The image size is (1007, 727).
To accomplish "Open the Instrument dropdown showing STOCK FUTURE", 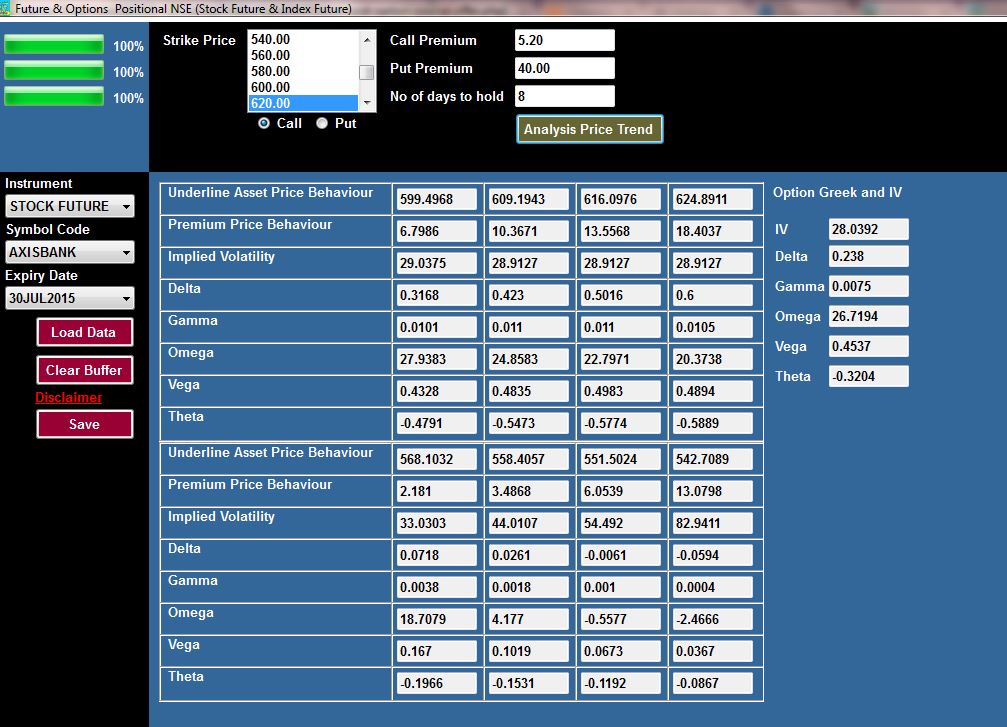I will [69, 206].
